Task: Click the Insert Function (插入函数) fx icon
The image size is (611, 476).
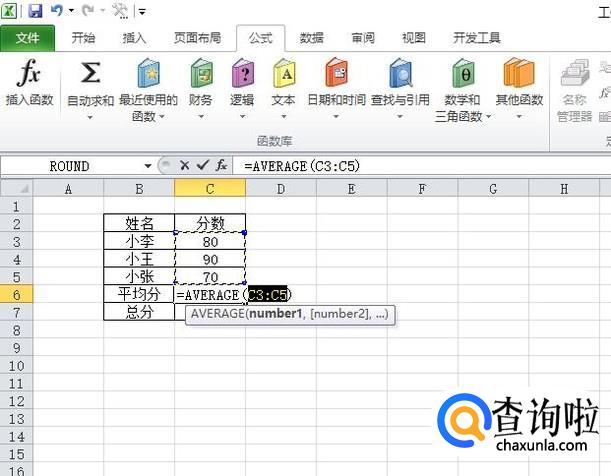Action: pyautogui.click(x=29, y=73)
